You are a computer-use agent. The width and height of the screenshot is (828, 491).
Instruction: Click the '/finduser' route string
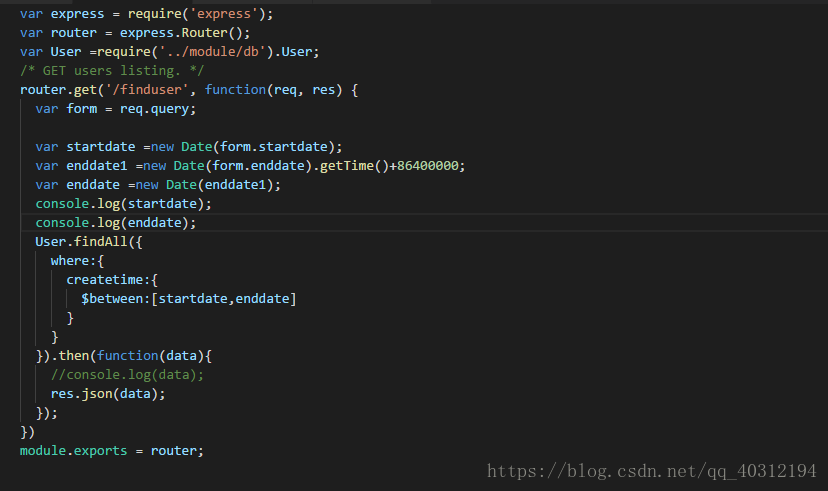coord(147,90)
